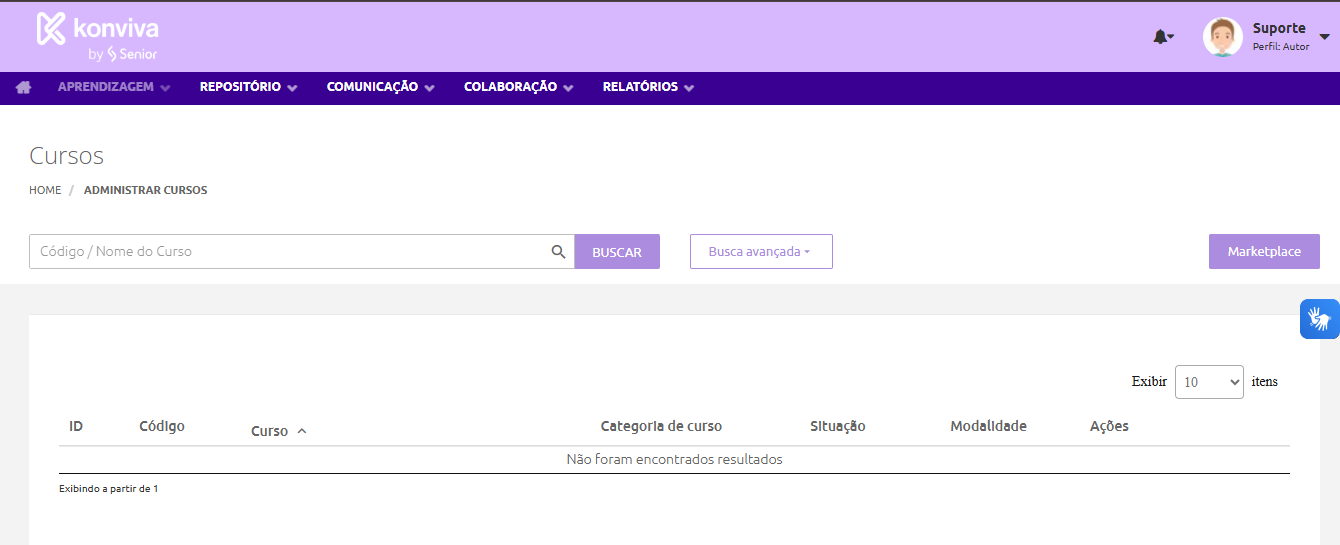Click the Konviva logo
The height and width of the screenshot is (545, 1340).
(97, 37)
